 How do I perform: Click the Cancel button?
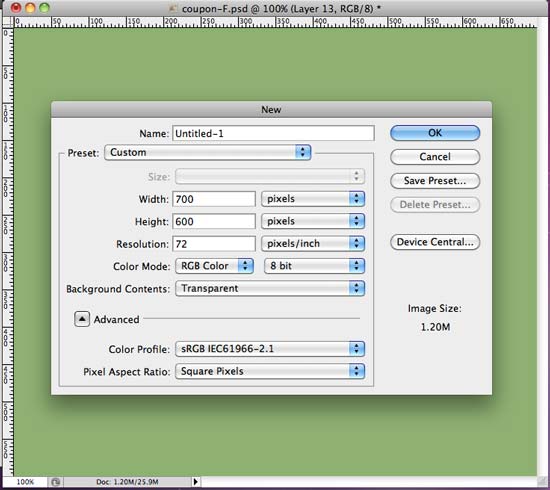click(435, 156)
